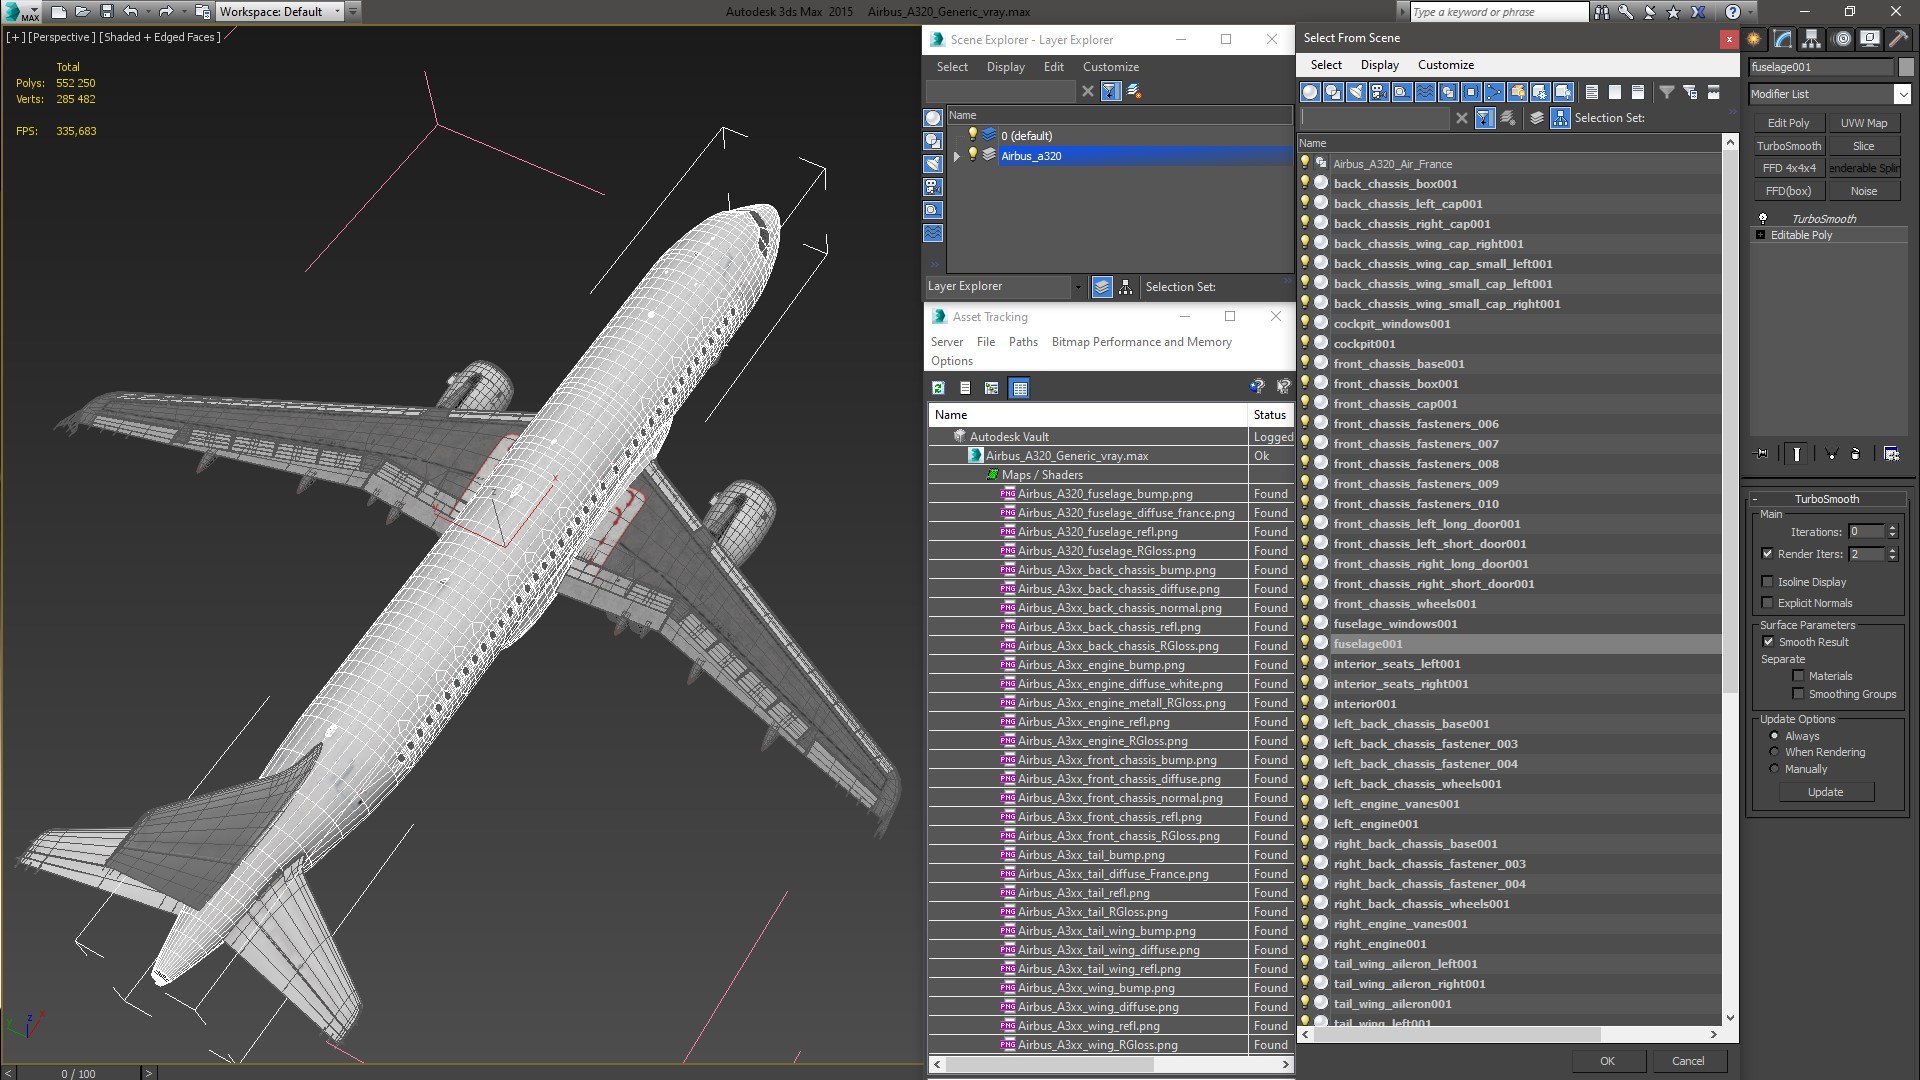
Task: Toggle Display Lights filter in Select From Scene
Action: (x=1356, y=92)
